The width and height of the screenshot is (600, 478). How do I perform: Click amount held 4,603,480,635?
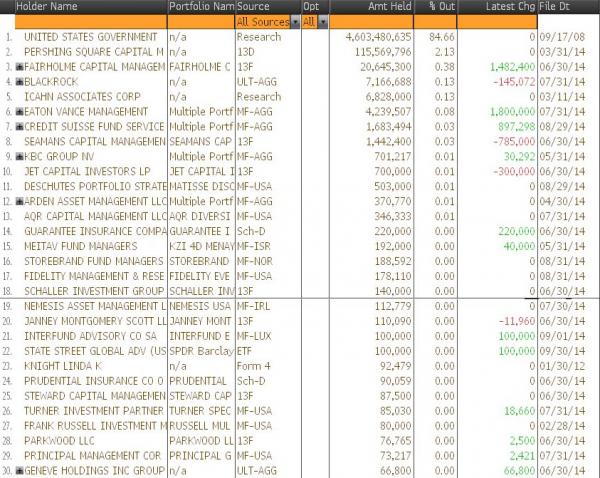tap(378, 37)
